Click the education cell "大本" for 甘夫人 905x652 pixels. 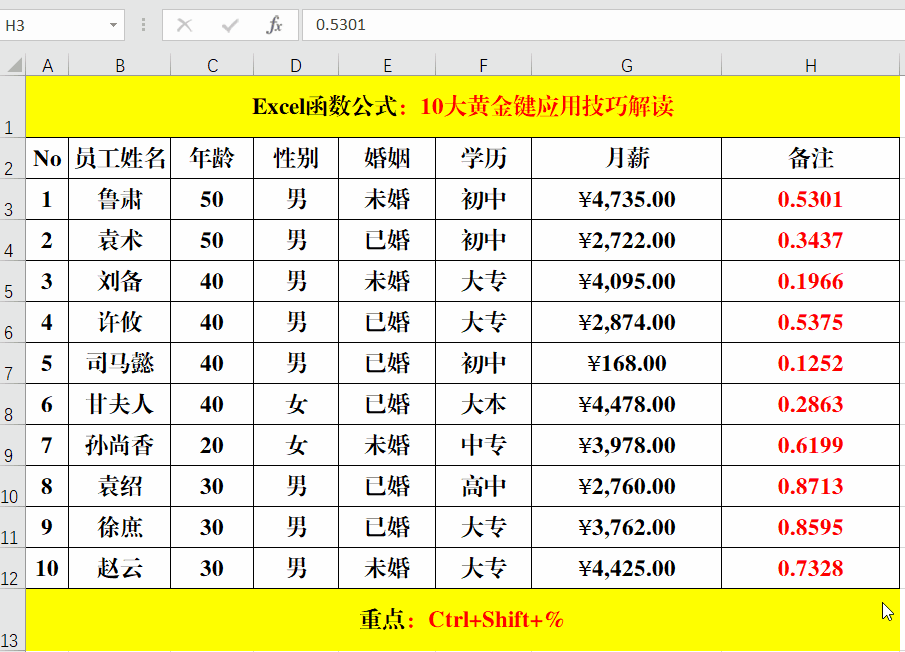483,404
